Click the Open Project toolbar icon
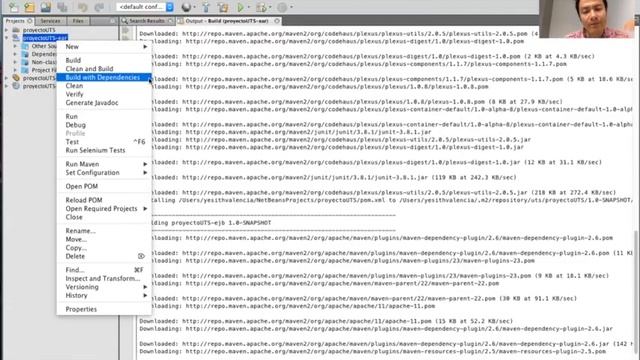Image resolution: width=640 pixels, height=360 pixels. tap(46, 7)
